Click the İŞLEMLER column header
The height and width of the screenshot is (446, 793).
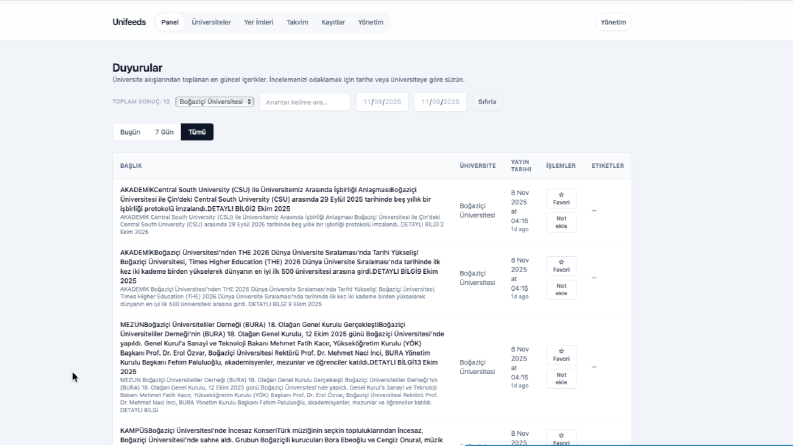[x=561, y=166]
